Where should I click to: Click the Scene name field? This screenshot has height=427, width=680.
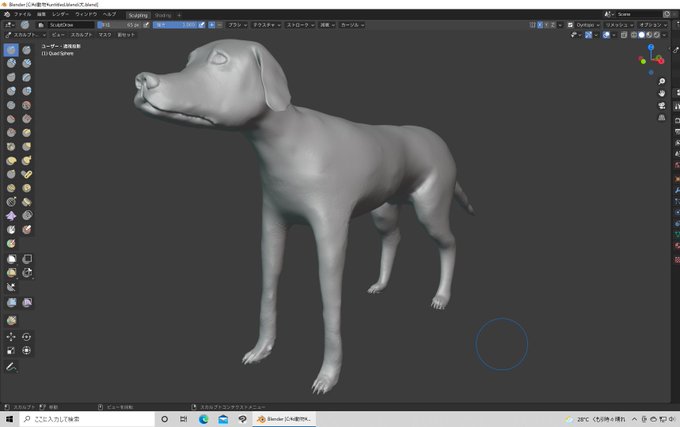point(639,14)
